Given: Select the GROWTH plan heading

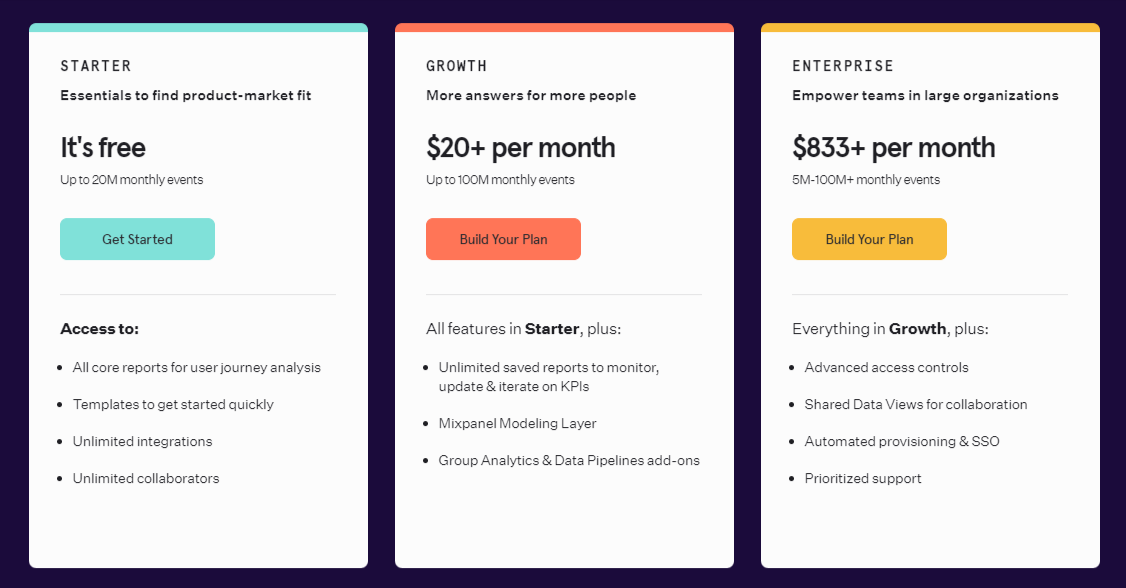Looking at the screenshot, I should point(457,66).
